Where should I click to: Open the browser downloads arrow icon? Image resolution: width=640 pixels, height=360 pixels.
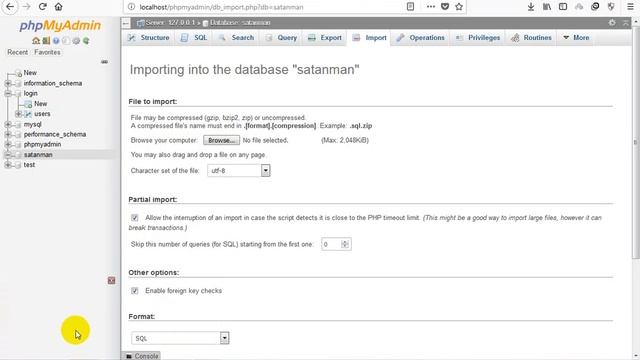coord(531,7)
